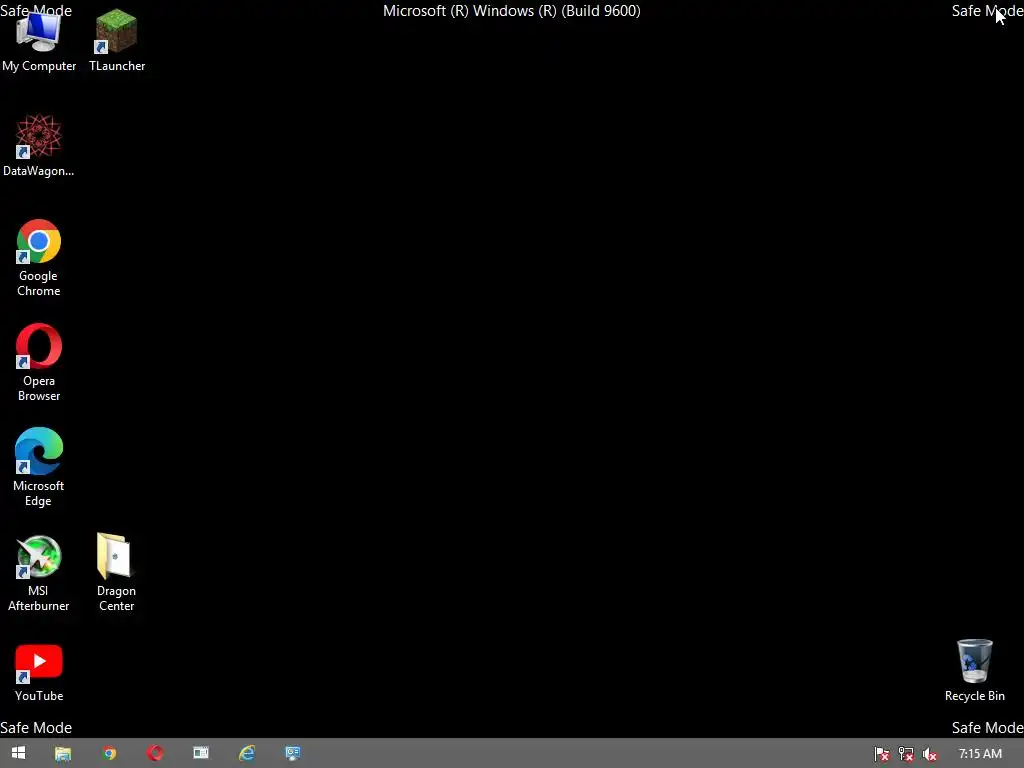The image size is (1024, 768).
Task: Select the MSI Afterburner desktop shortcut
Action: (x=39, y=573)
